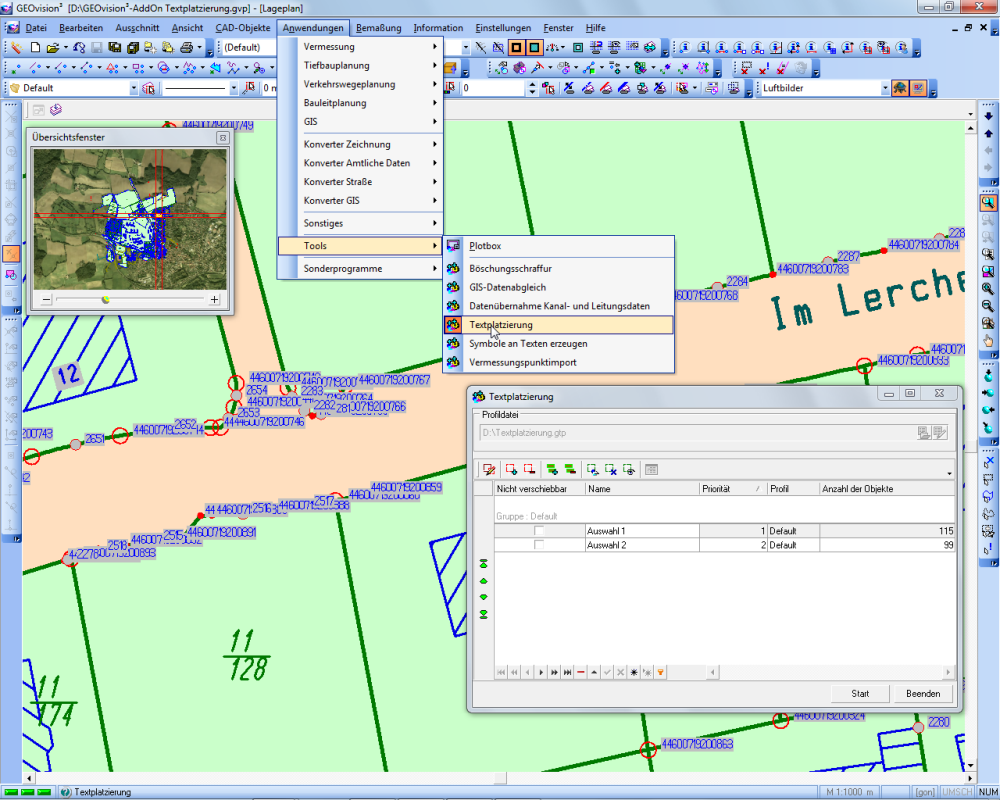Click the Textplatzierung grid horizontal scrollbar

(x=830, y=672)
